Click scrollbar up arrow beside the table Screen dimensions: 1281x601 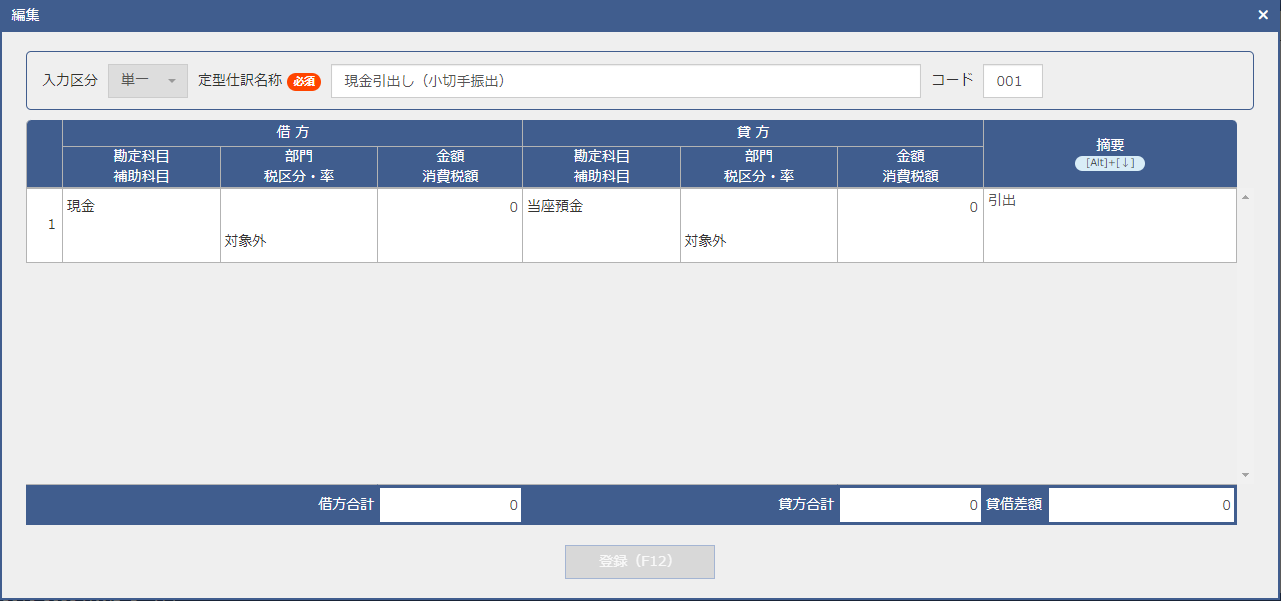1245,197
